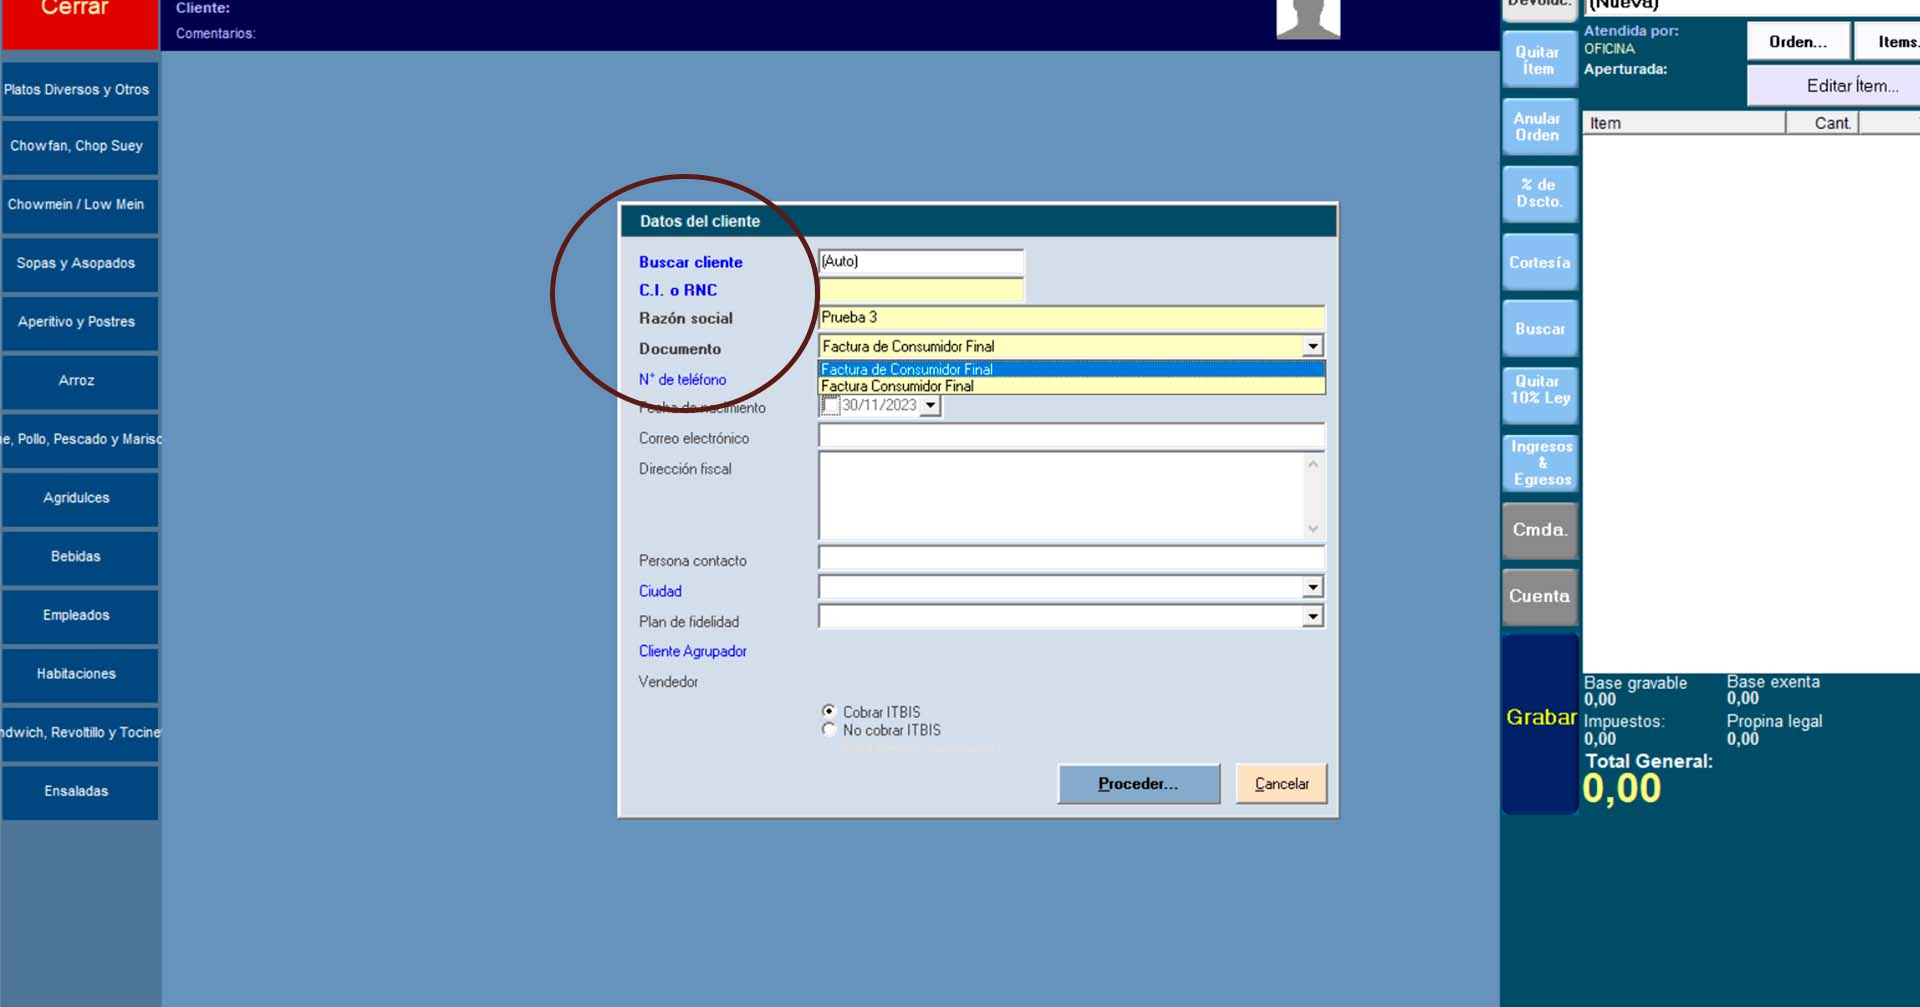Open the Plan de fidelidad dropdown
Screen dimensions: 1920x1007
1312,618
